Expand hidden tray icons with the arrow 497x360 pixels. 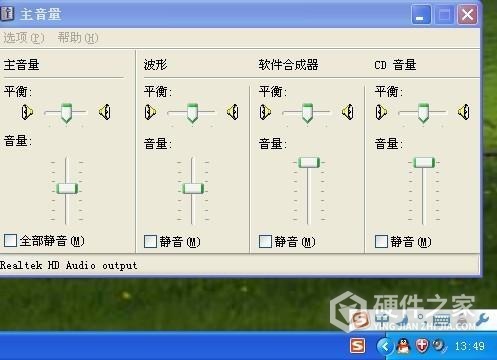click(385, 346)
